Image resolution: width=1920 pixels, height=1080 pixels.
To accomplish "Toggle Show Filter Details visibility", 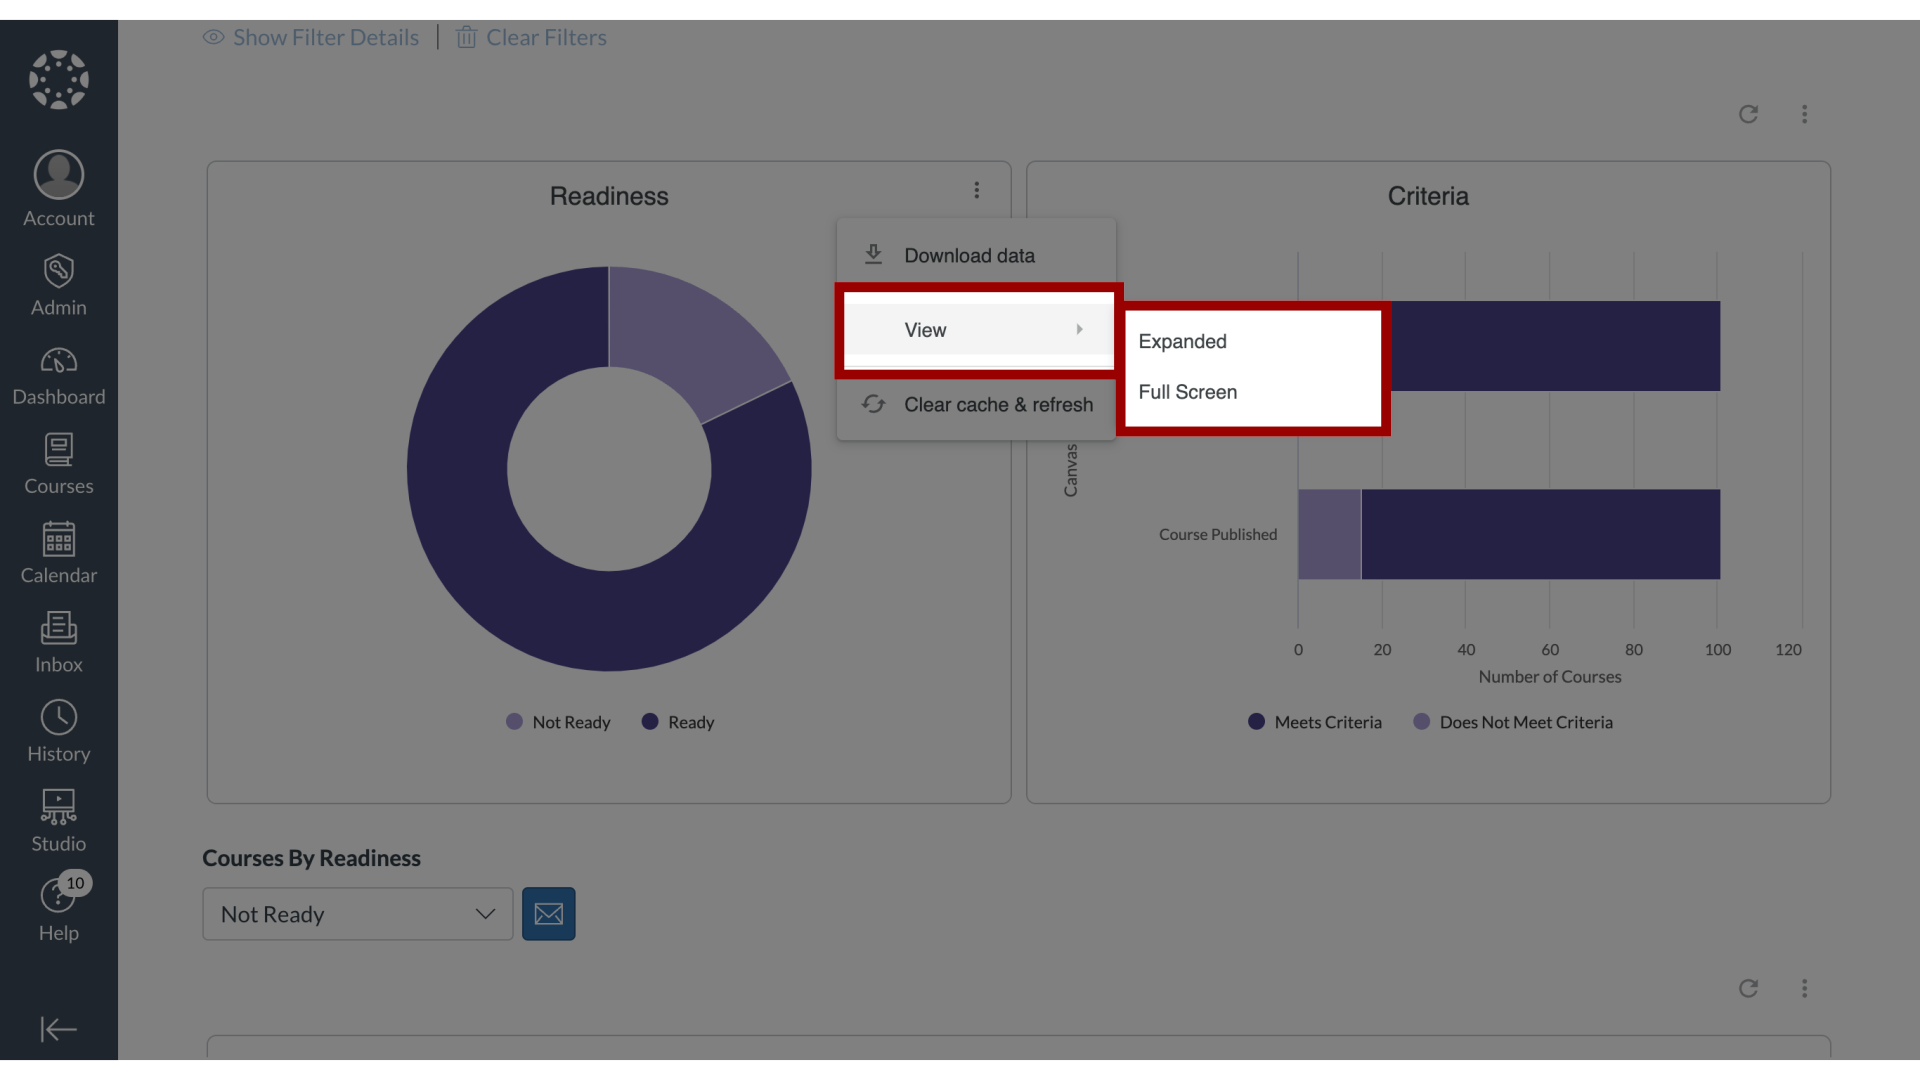I will [x=311, y=36].
